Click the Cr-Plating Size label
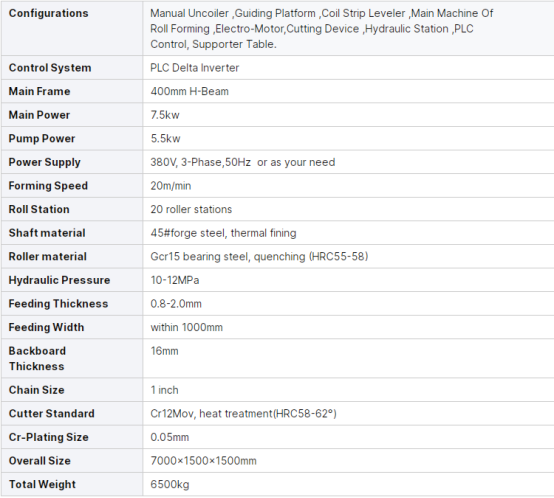 [x=48, y=437]
